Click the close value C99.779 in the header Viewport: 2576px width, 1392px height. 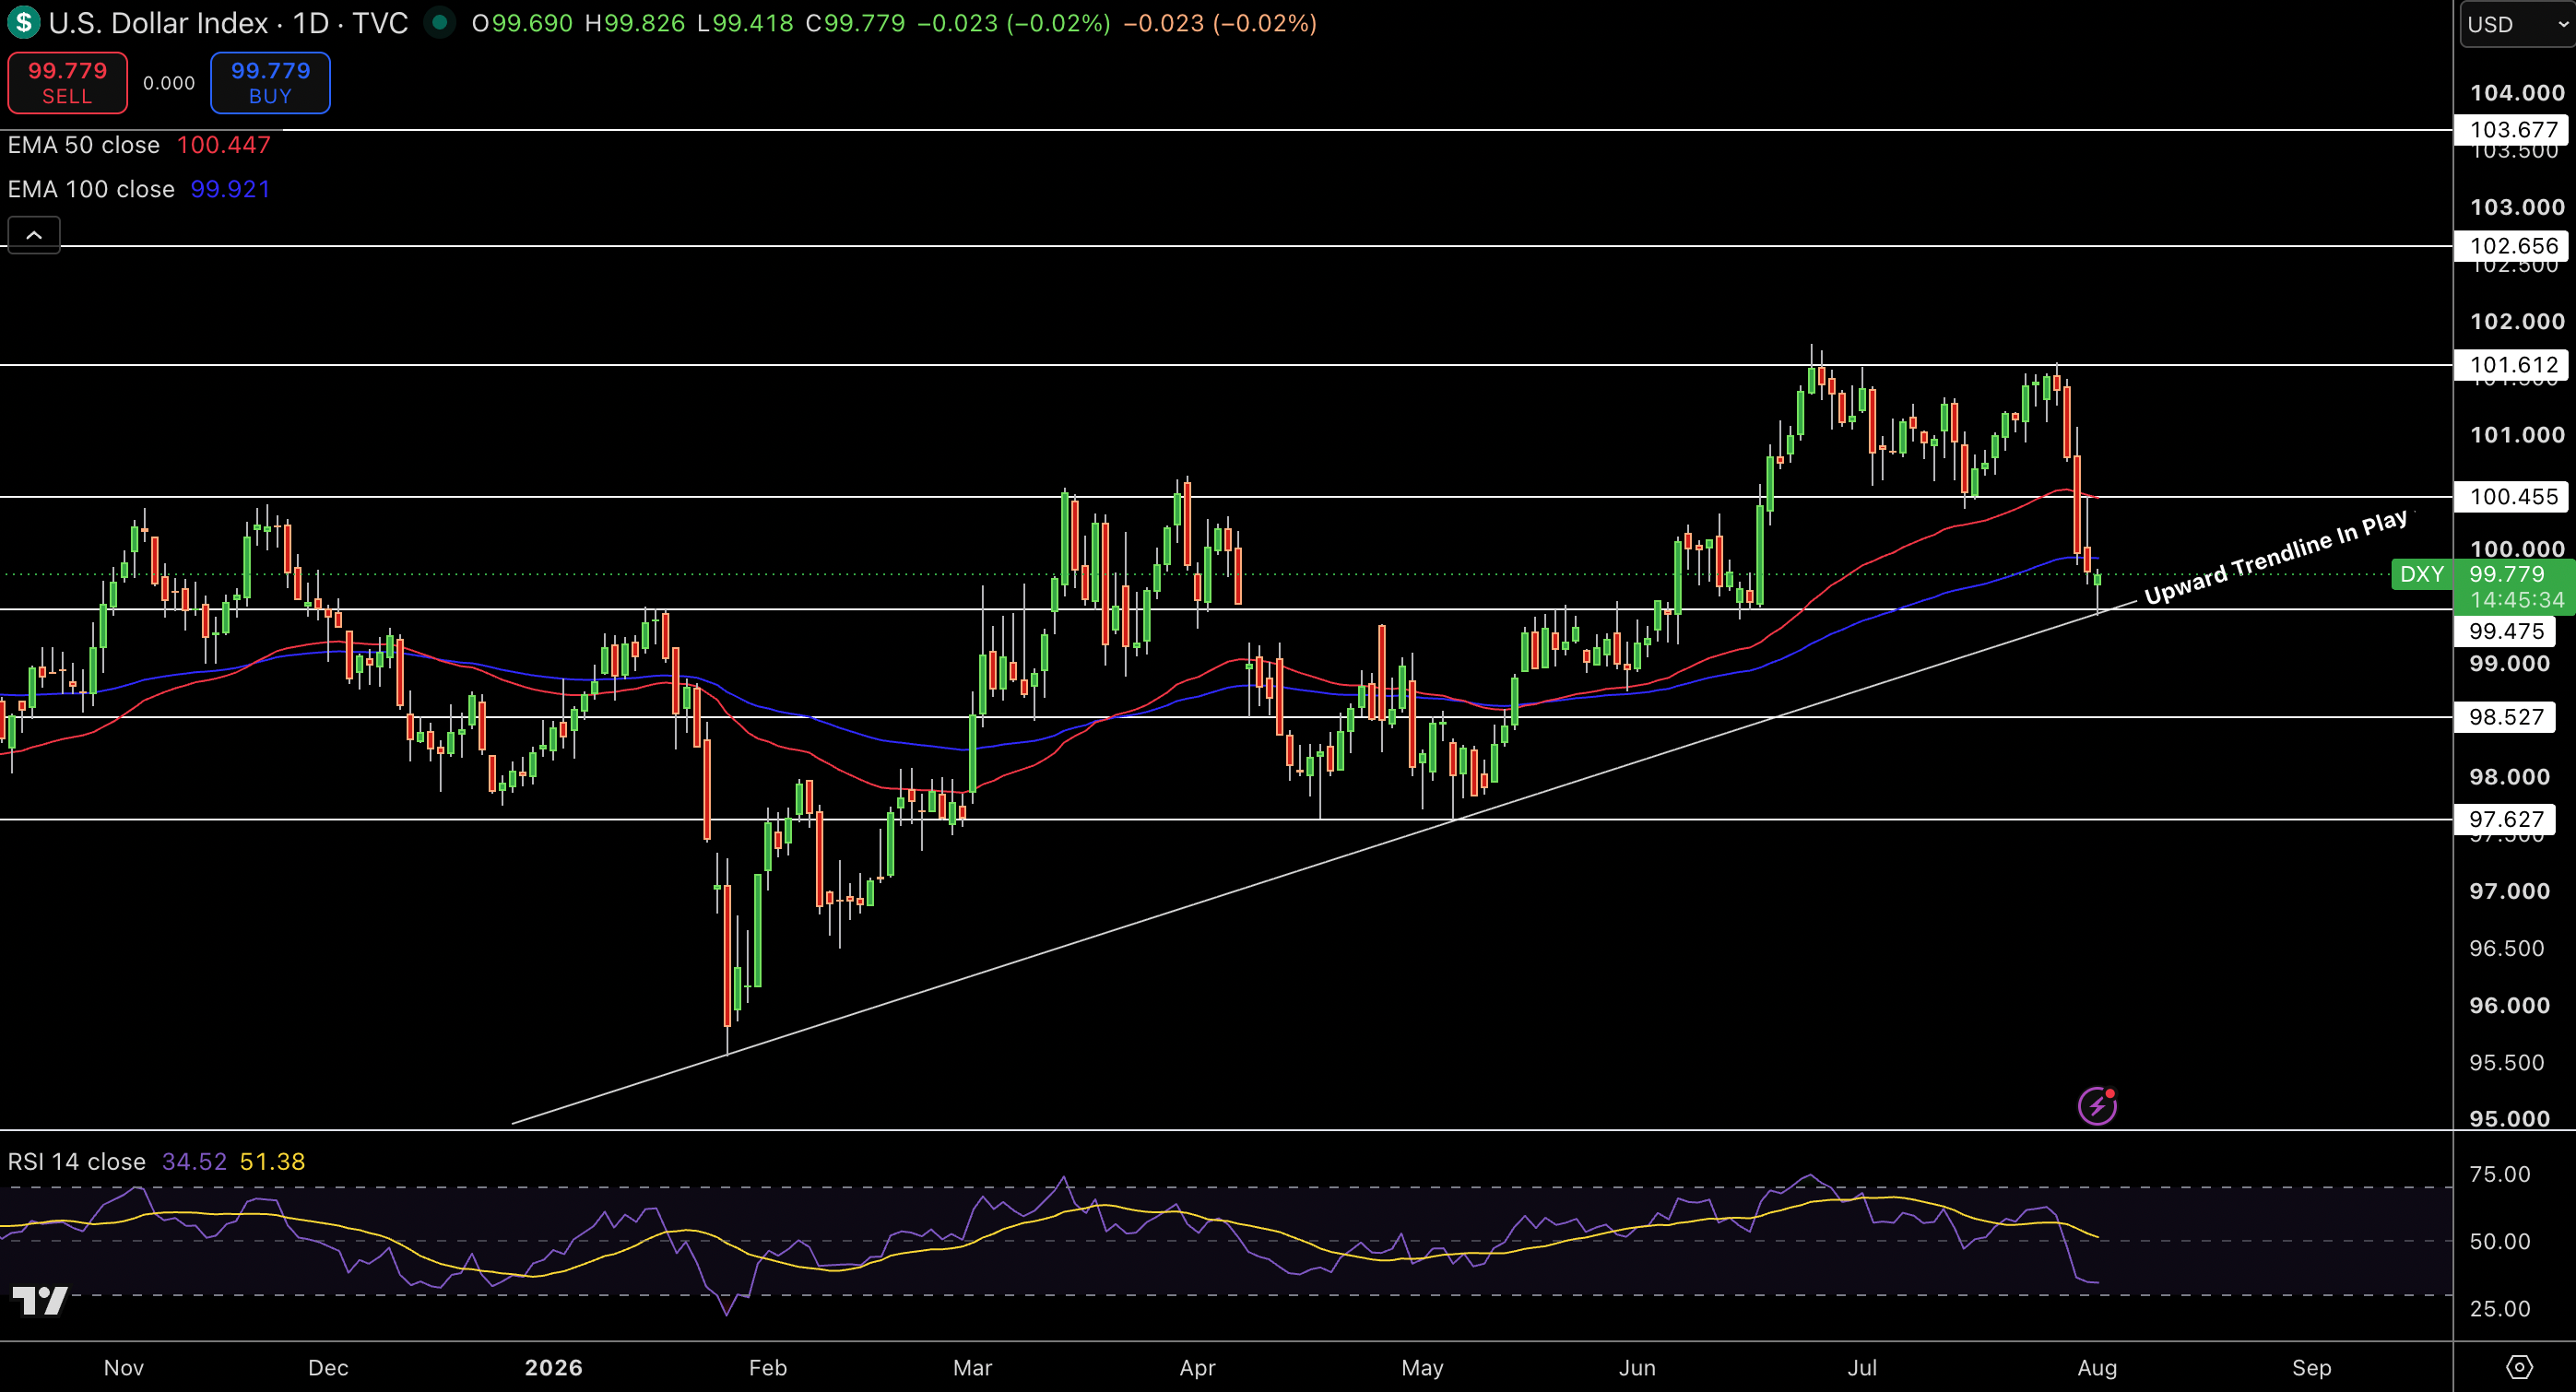[856, 23]
